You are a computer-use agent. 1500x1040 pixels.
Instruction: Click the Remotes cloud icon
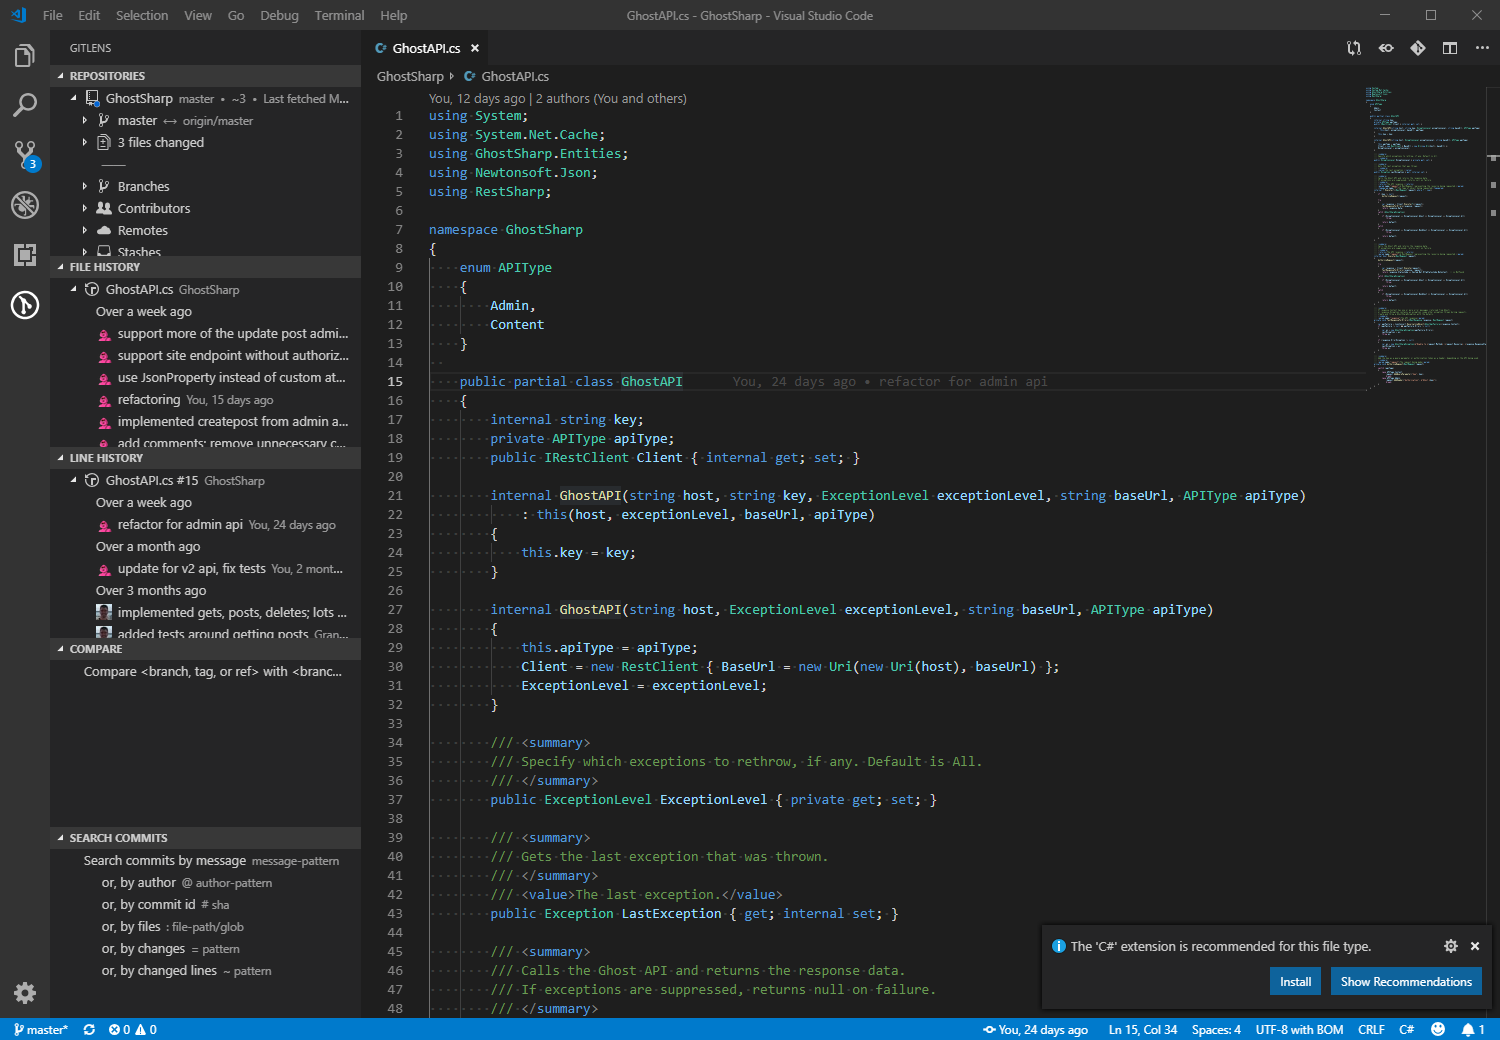[104, 230]
